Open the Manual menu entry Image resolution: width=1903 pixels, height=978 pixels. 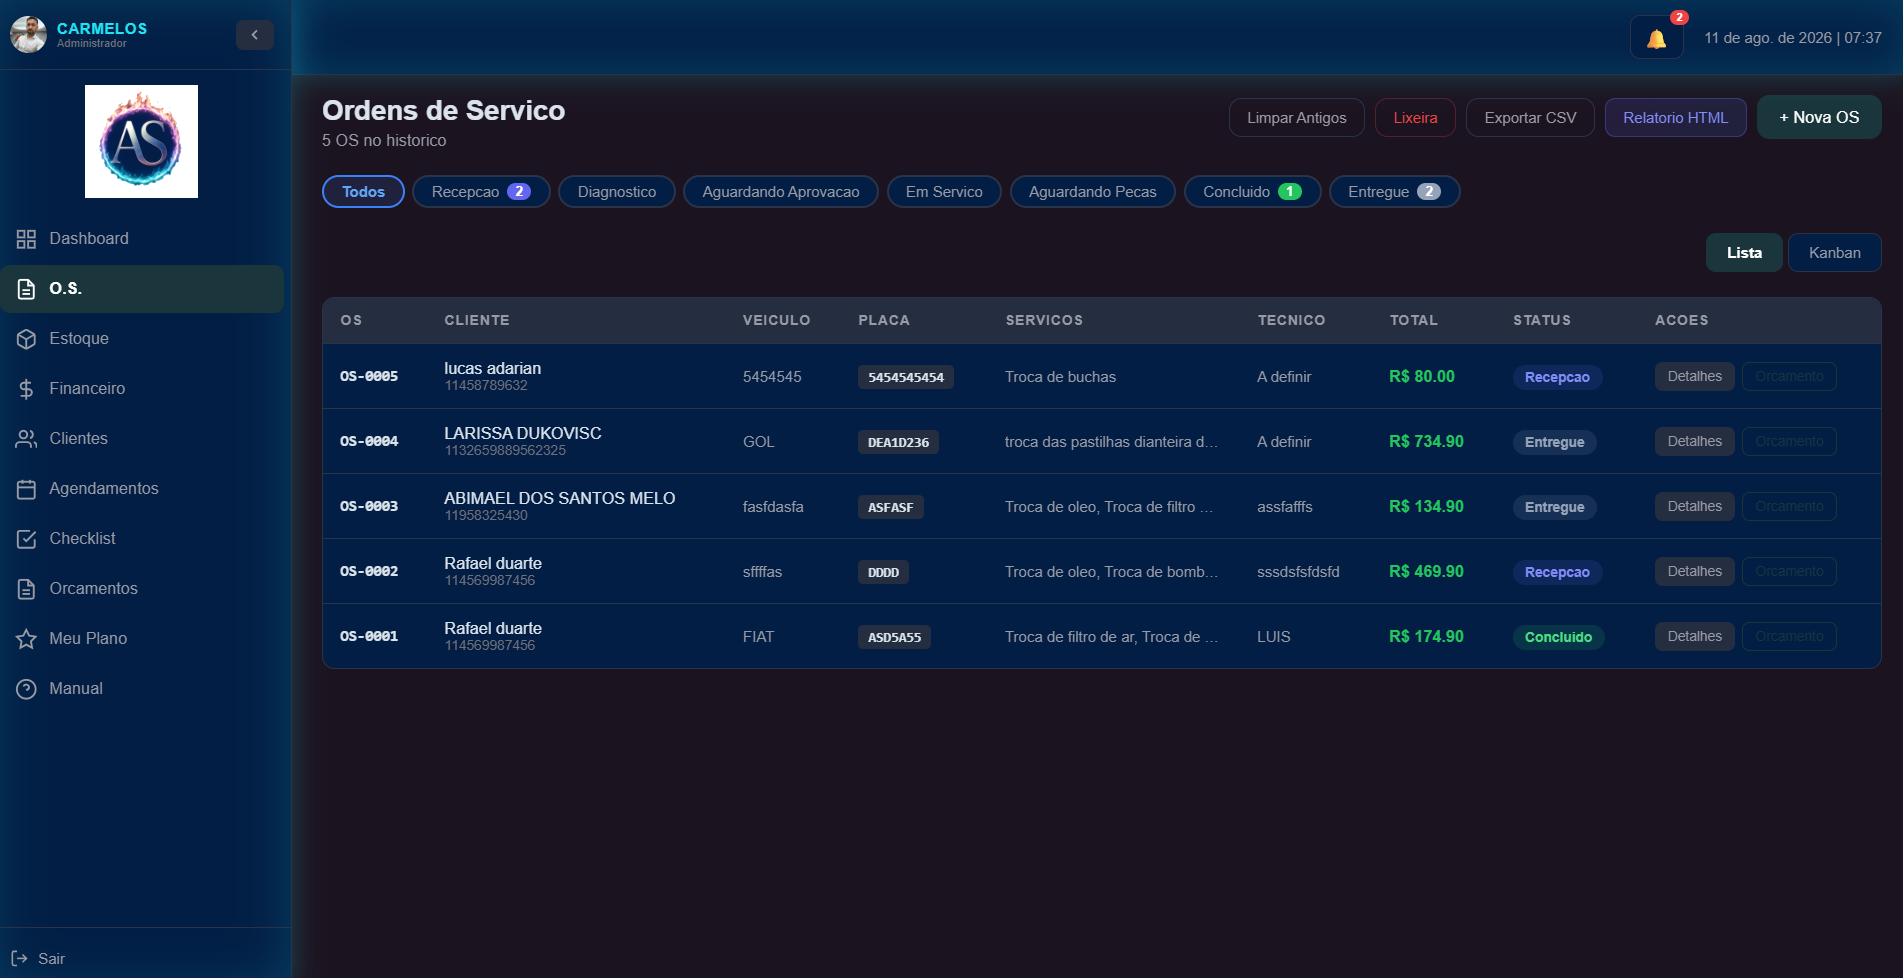pos(142,689)
